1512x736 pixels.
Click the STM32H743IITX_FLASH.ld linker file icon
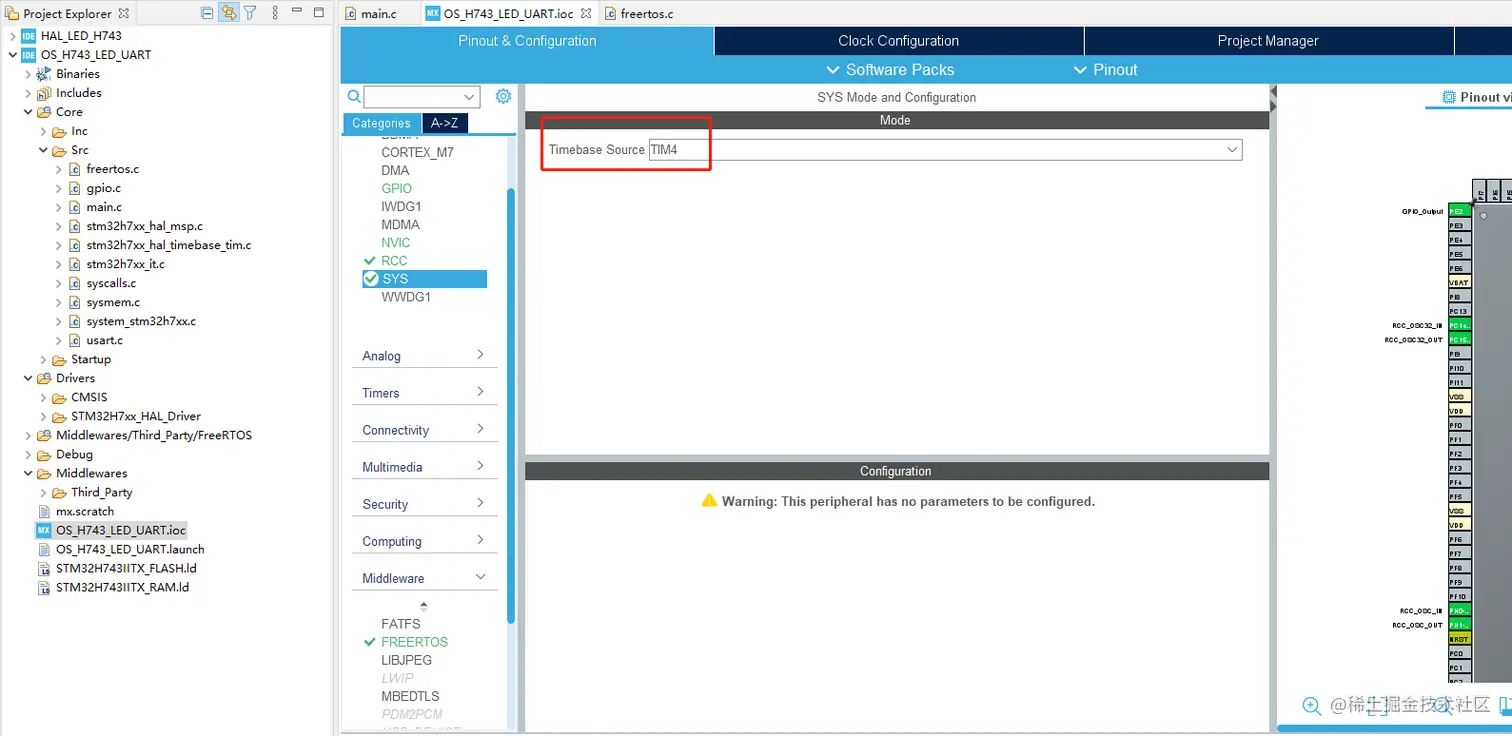(x=44, y=568)
